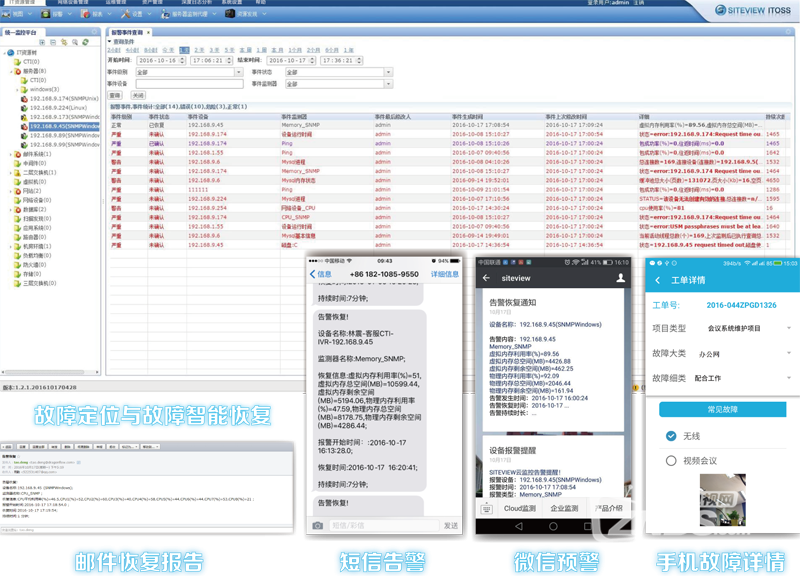Image resolution: width=800 pixels, height=576 pixels.
Task: Adjust the end time 17:36:21 stepper arrows
Action: click(359, 61)
